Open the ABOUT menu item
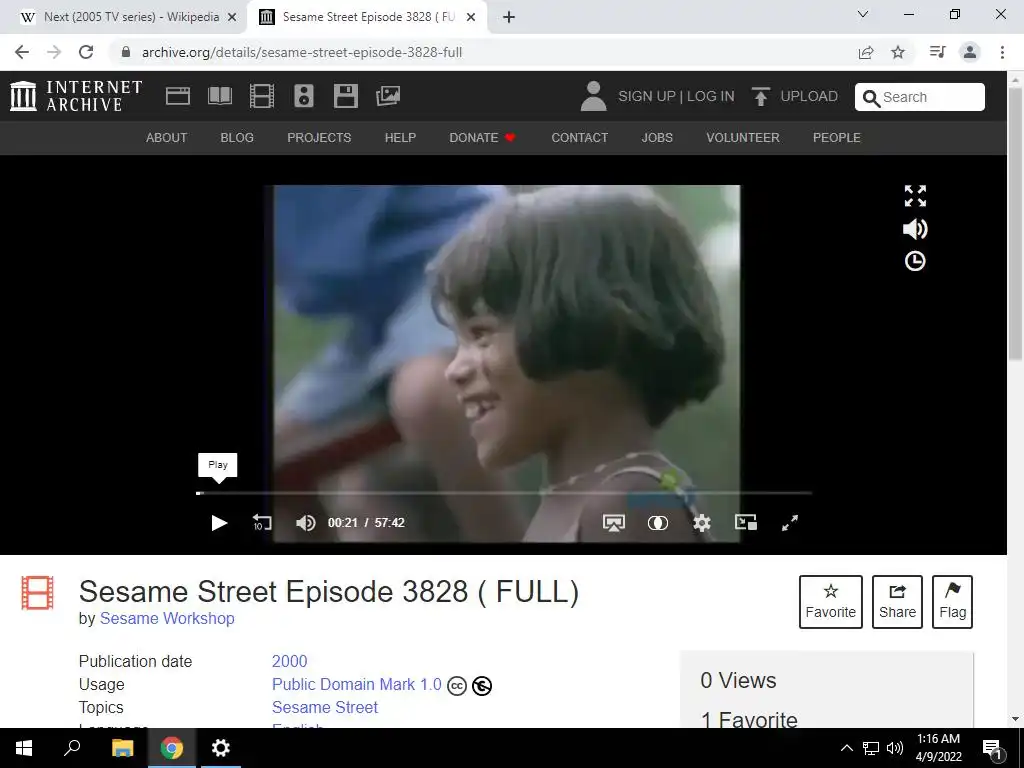1024x768 pixels. click(167, 138)
